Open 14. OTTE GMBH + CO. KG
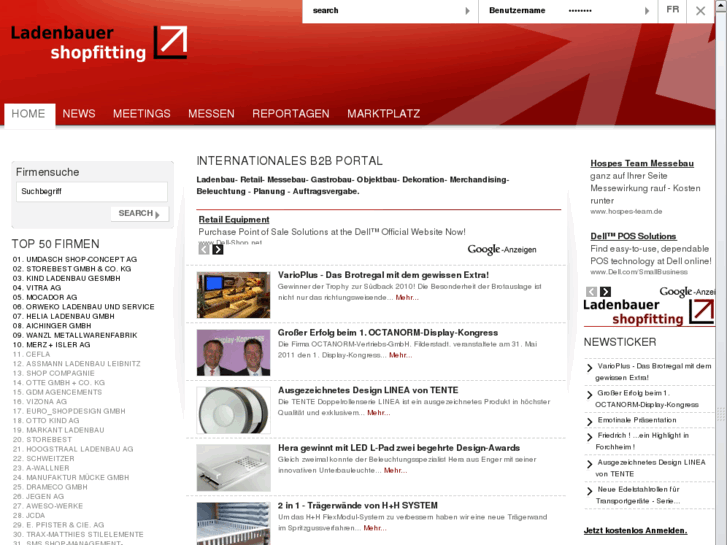This screenshot has height=545, width=727. (59, 383)
